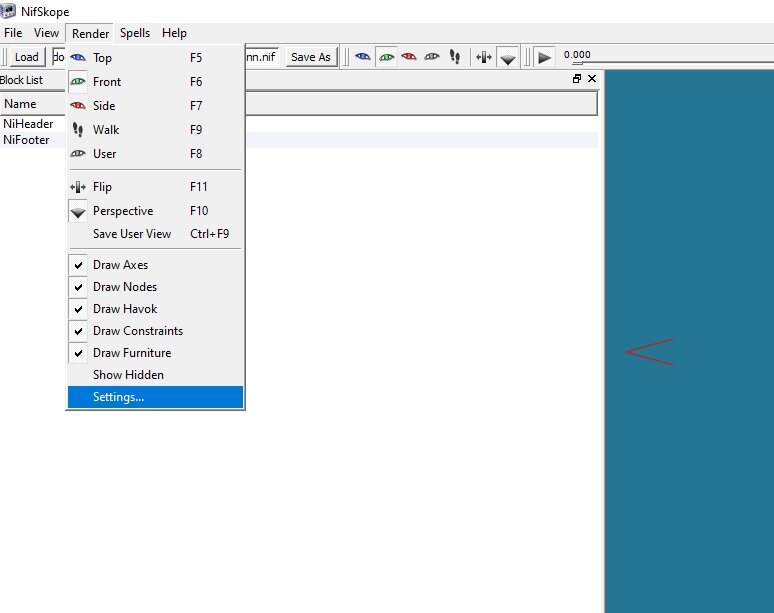774x613 pixels.
Task: Float the Block List panel
Action: (577, 78)
